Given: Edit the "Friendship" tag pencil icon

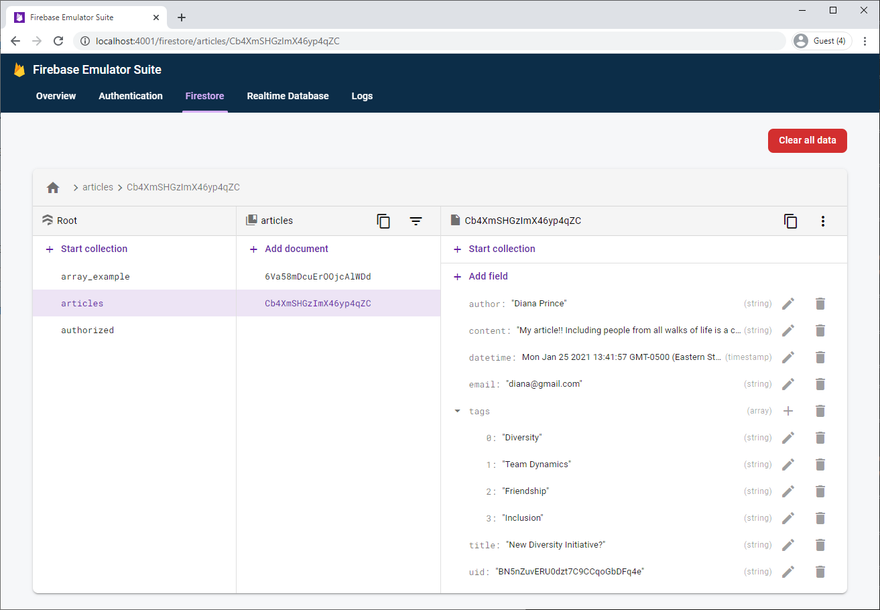Looking at the screenshot, I should [x=788, y=492].
